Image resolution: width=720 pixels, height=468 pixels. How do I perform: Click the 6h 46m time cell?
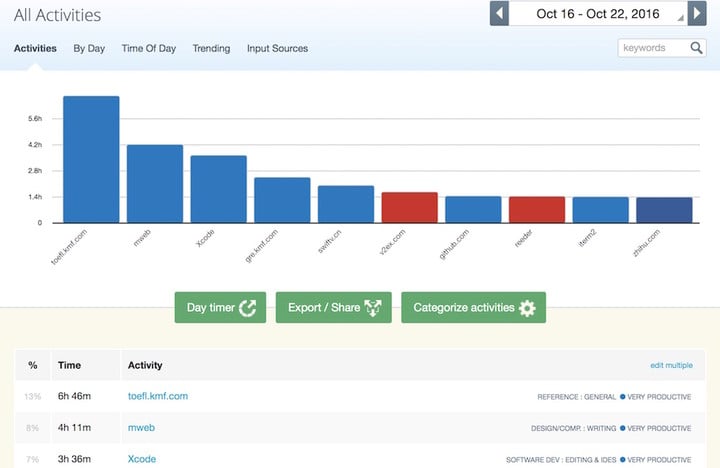(74, 396)
